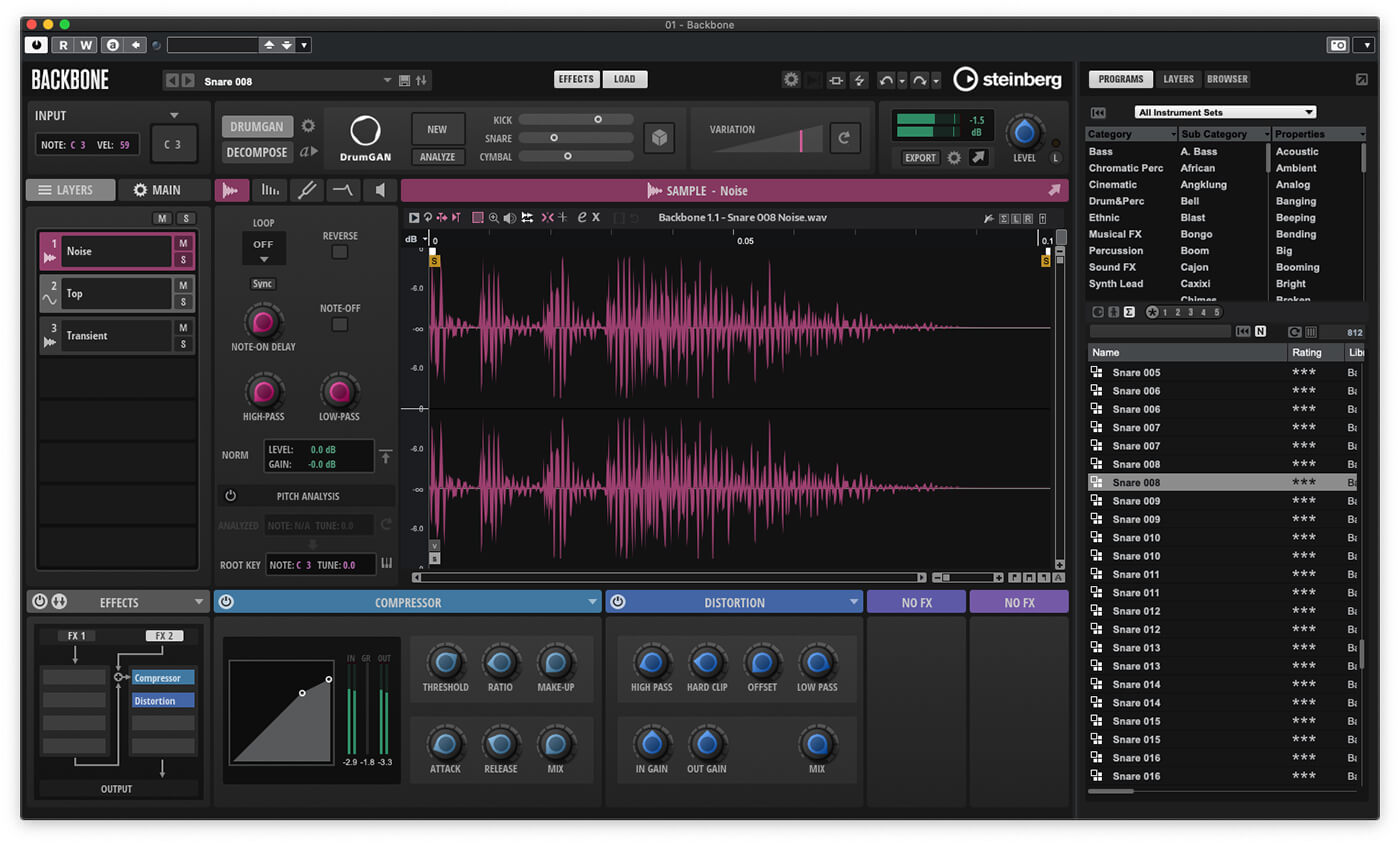Click the pink square selection icon in sample toolbar

[478, 217]
